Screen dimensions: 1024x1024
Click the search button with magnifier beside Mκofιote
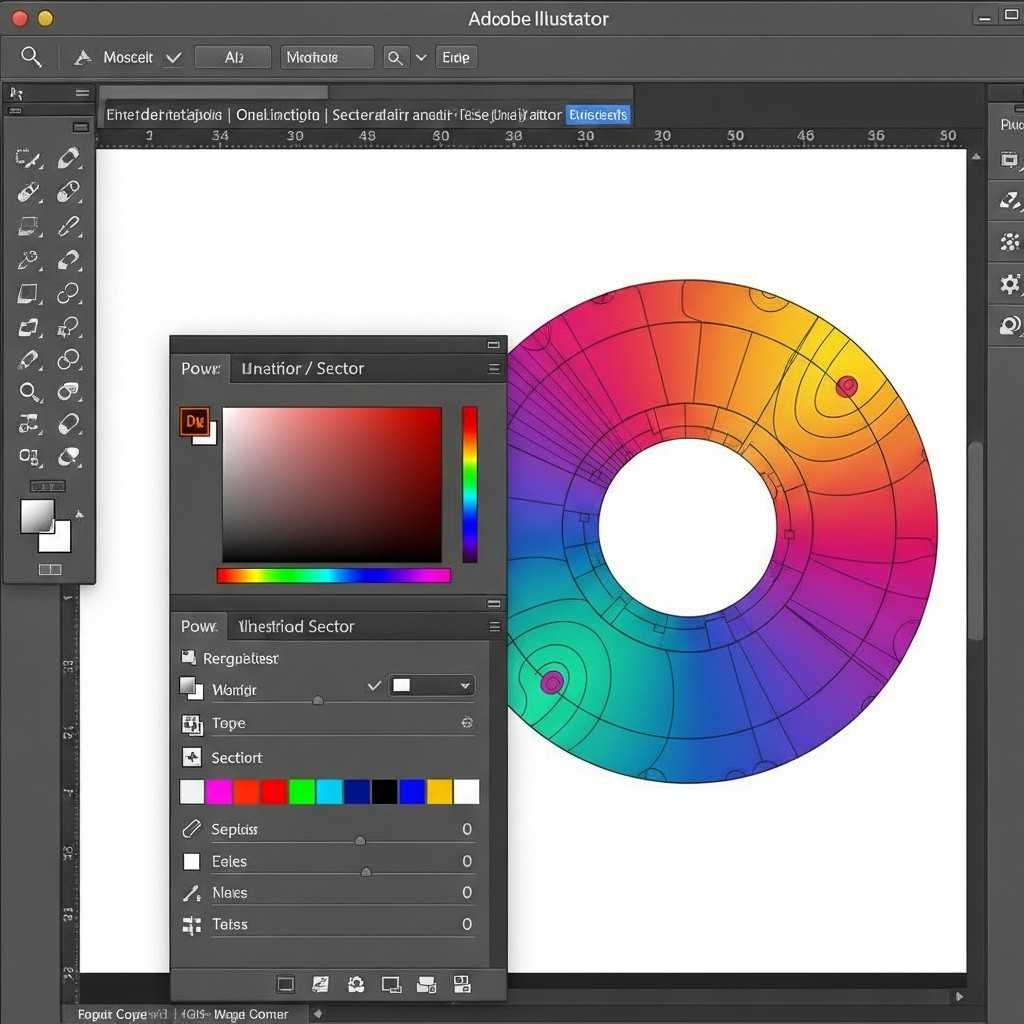coord(395,57)
